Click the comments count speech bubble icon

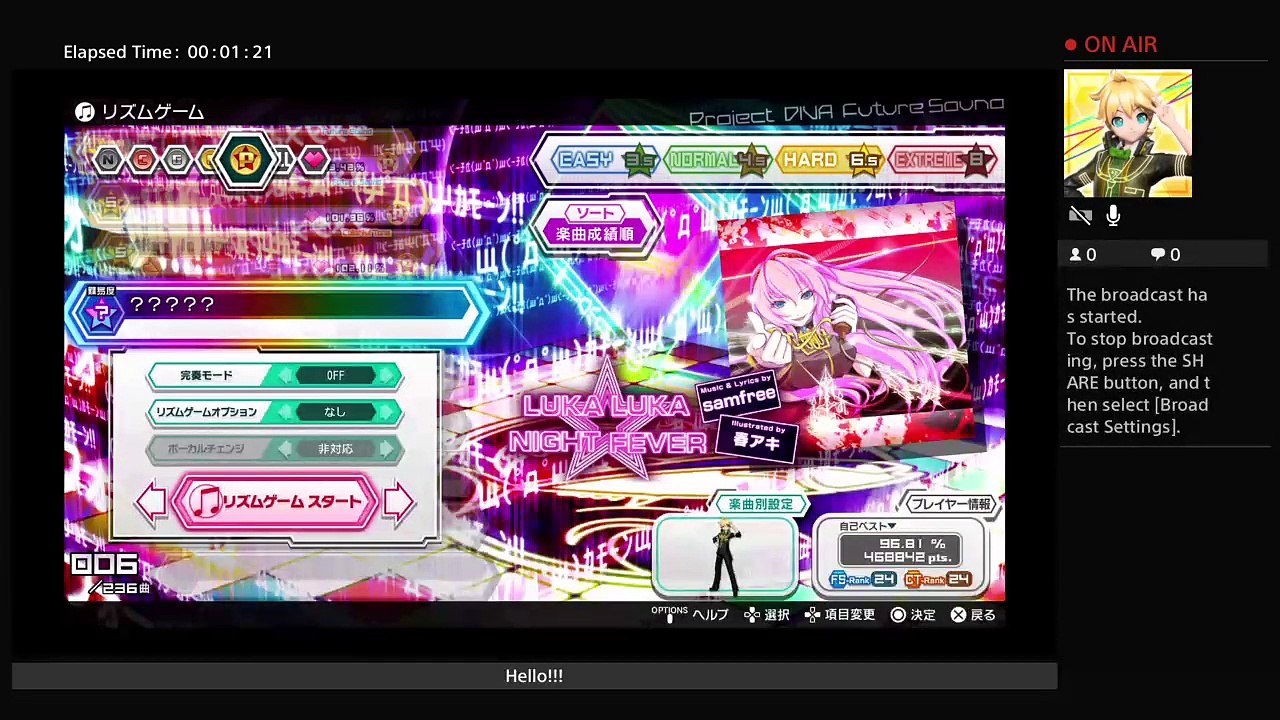(1160, 255)
